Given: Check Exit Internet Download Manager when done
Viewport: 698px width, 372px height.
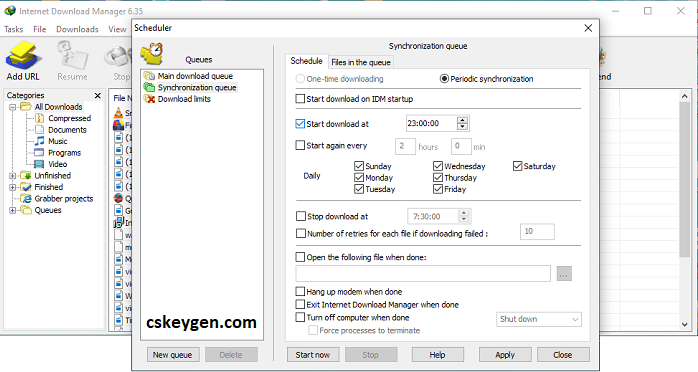Looking at the screenshot, I should tap(300, 304).
